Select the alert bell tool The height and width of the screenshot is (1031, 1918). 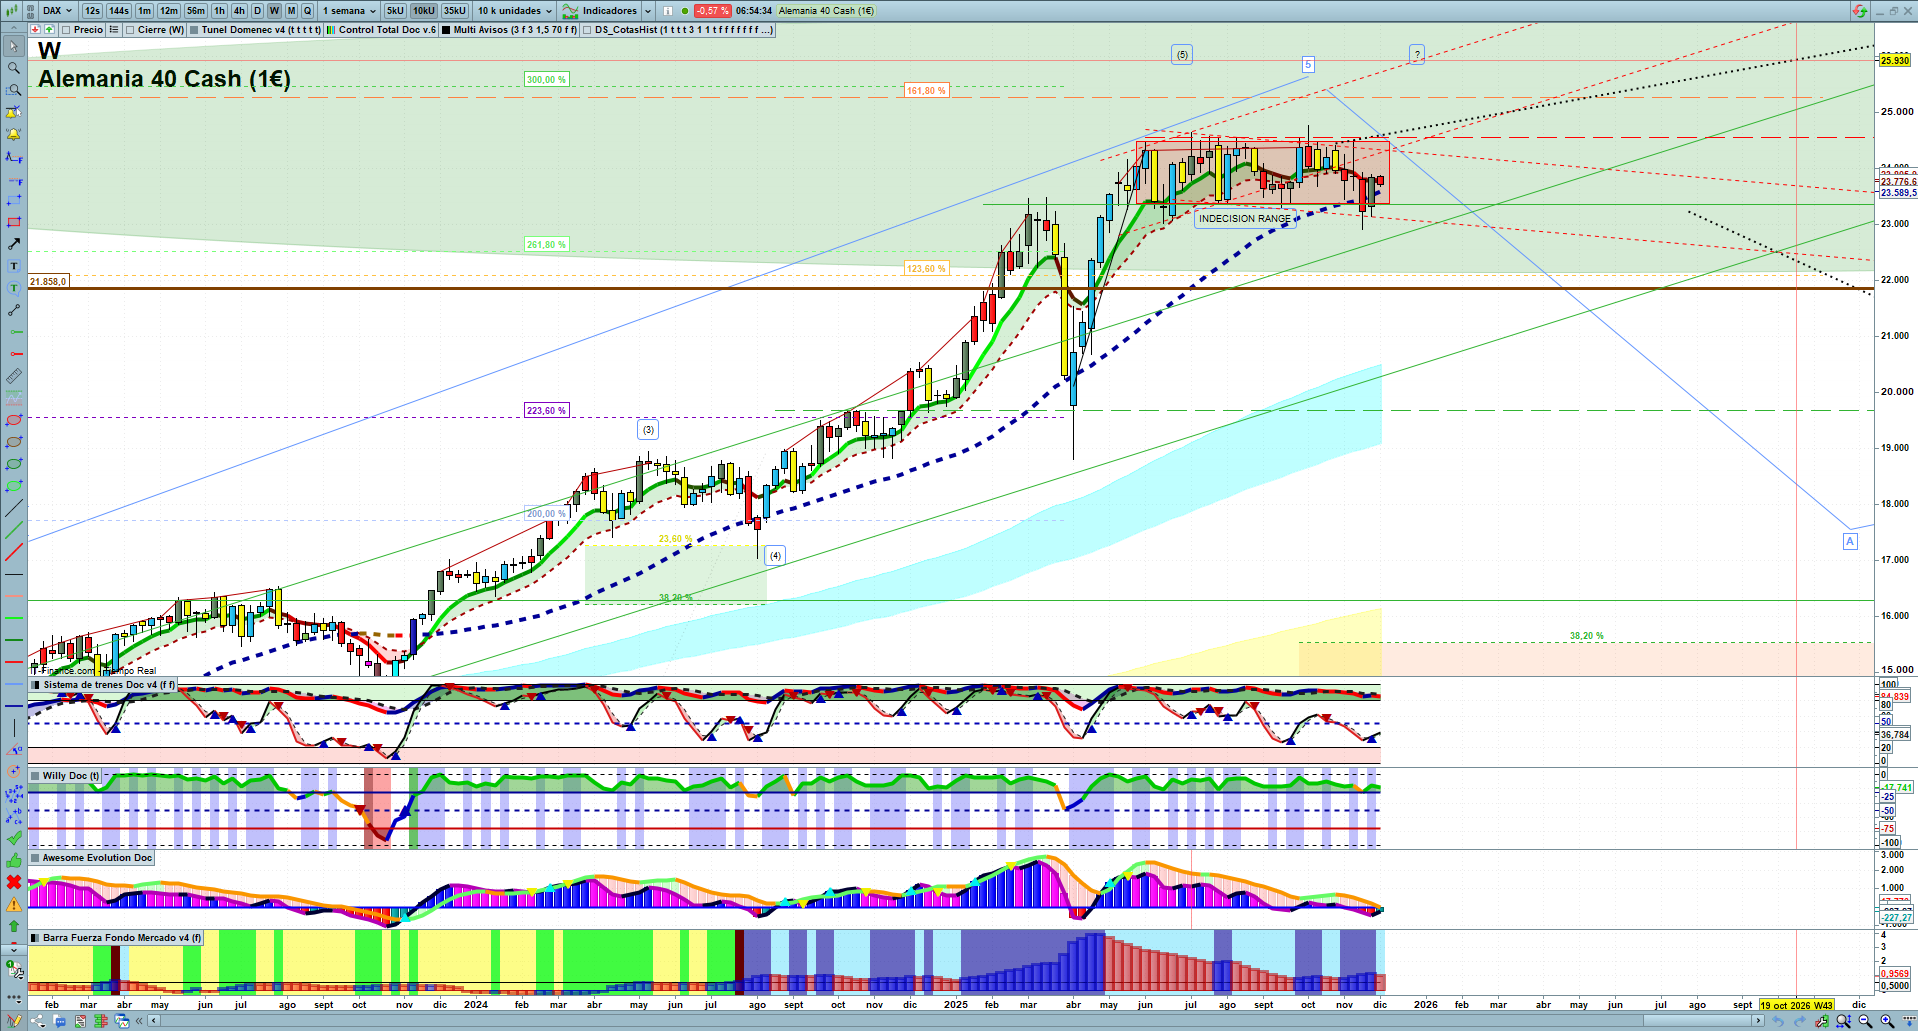coord(14,135)
